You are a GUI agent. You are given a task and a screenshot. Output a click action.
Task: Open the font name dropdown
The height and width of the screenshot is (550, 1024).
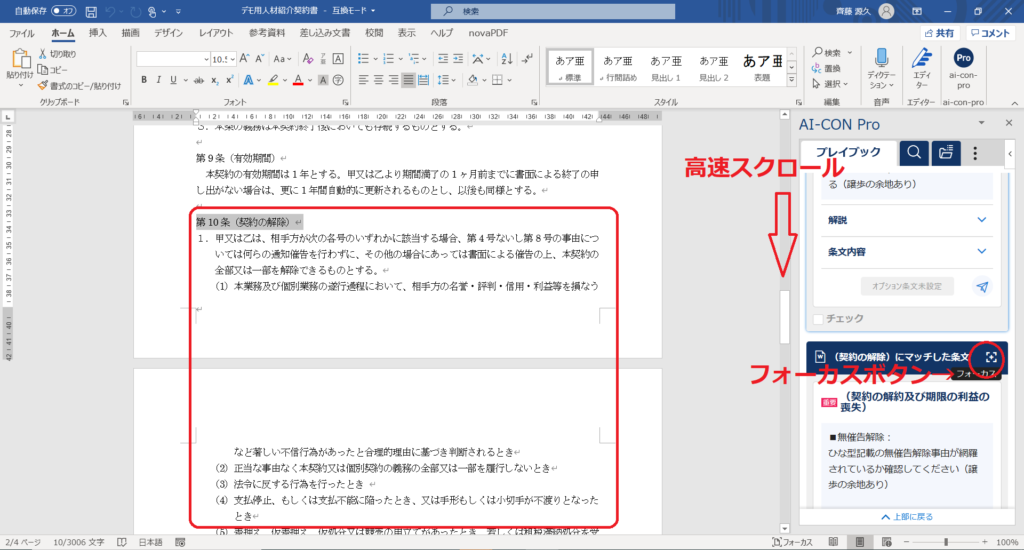click(x=206, y=59)
